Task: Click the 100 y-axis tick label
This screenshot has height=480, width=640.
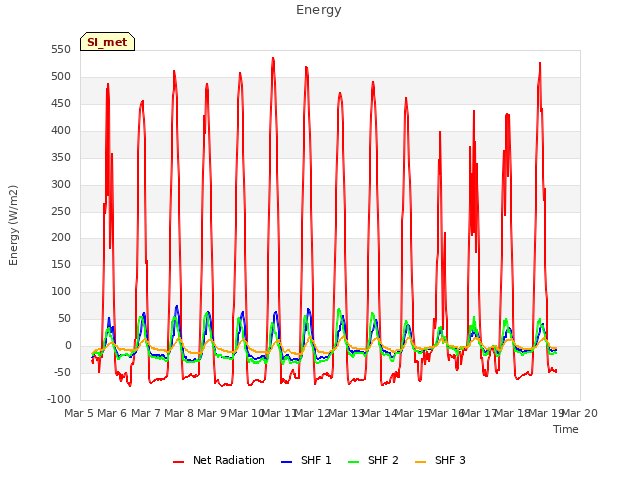Action: tap(61, 292)
